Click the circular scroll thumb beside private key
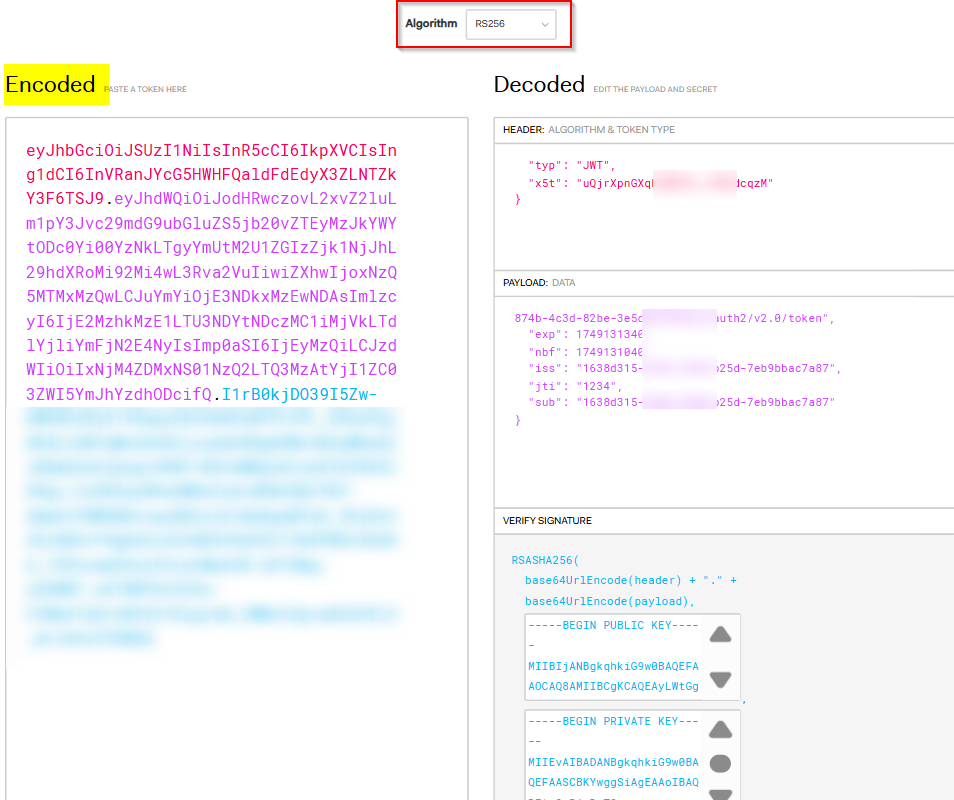Viewport: 954px width, 800px height. tap(721, 763)
